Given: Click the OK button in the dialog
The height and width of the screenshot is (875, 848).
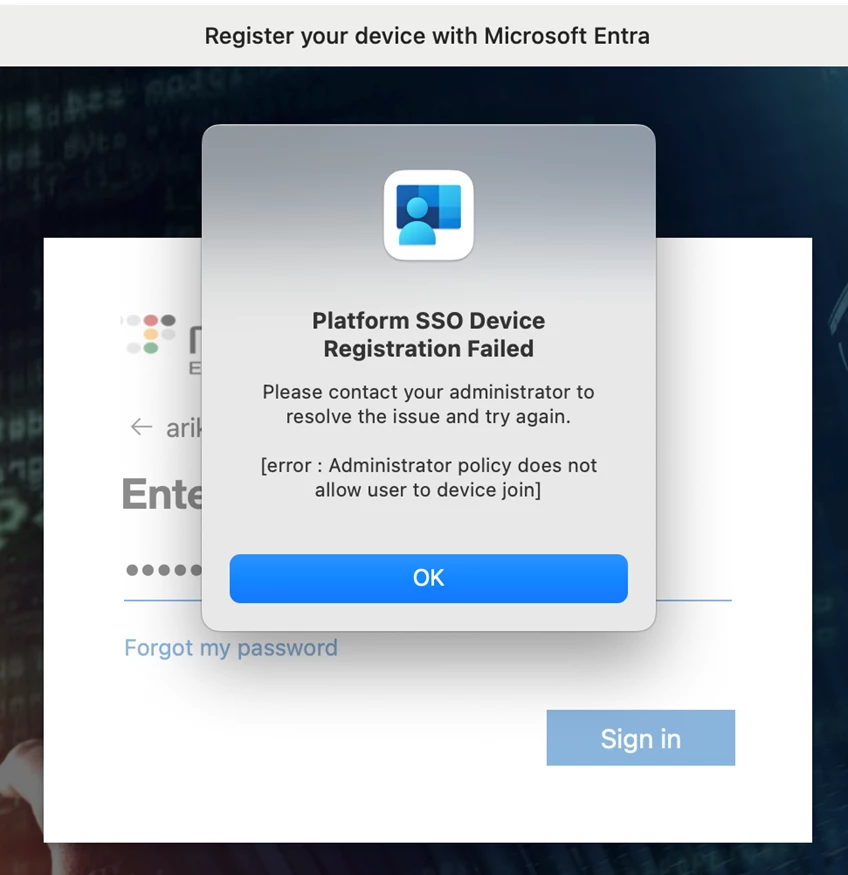Looking at the screenshot, I should (x=428, y=578).
